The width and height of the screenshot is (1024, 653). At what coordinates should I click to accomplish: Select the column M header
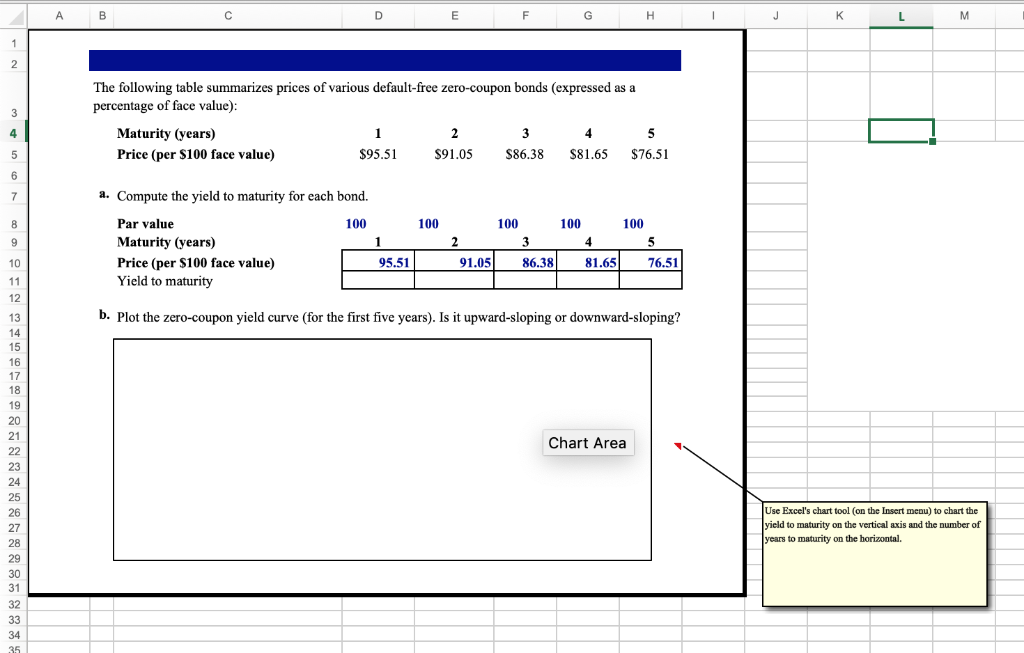coord(963,15)
